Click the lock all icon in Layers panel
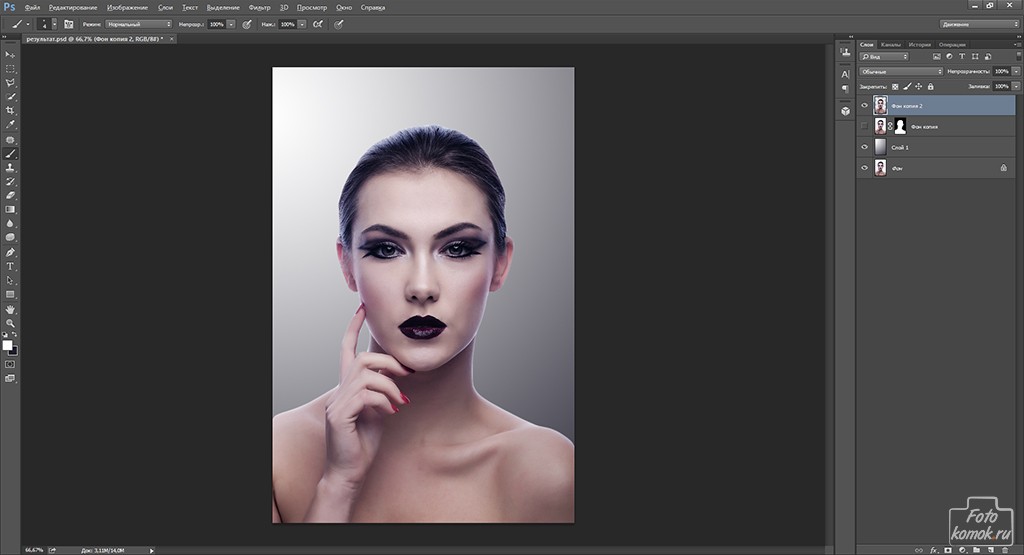The height and width of the screenshot is (555, 1024). coord(931,87)
